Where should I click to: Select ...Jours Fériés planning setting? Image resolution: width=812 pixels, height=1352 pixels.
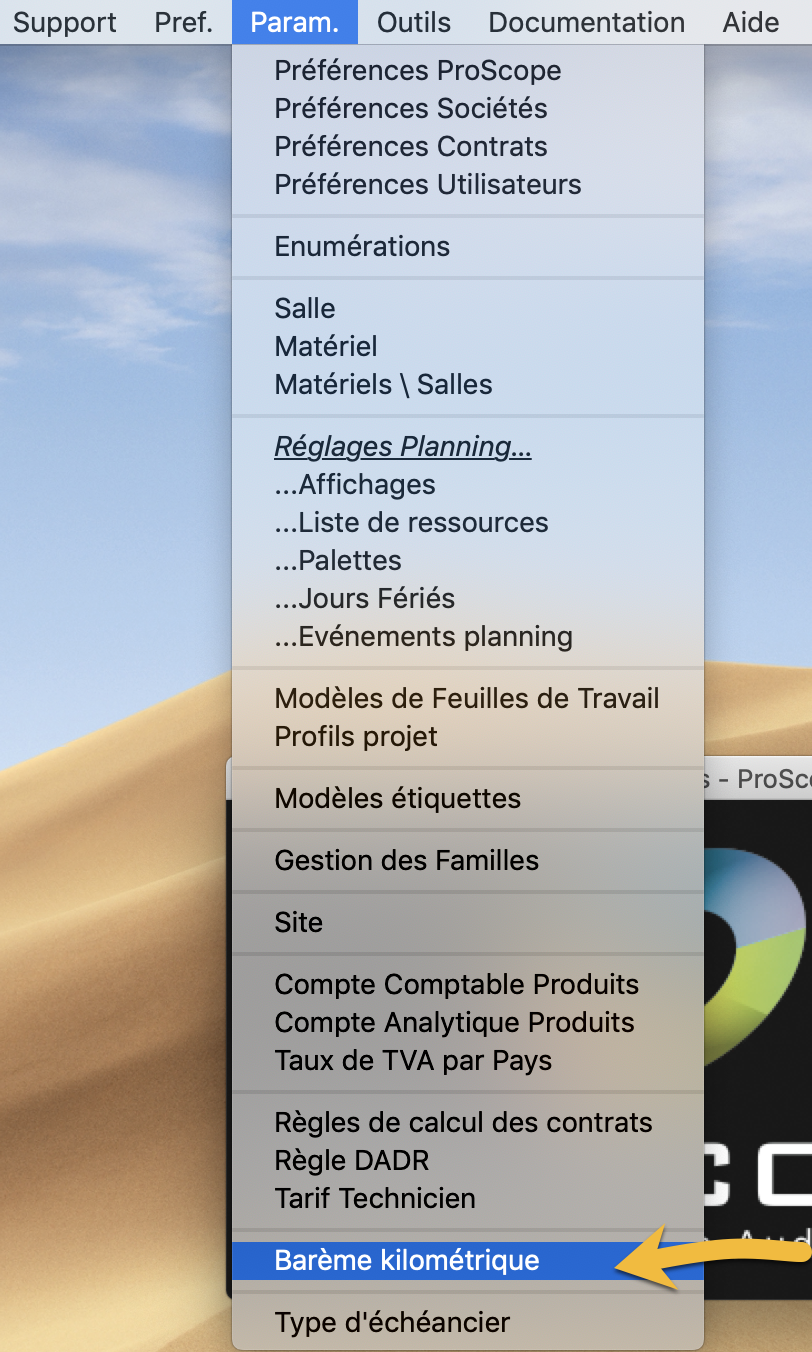(x=365, y=599)
